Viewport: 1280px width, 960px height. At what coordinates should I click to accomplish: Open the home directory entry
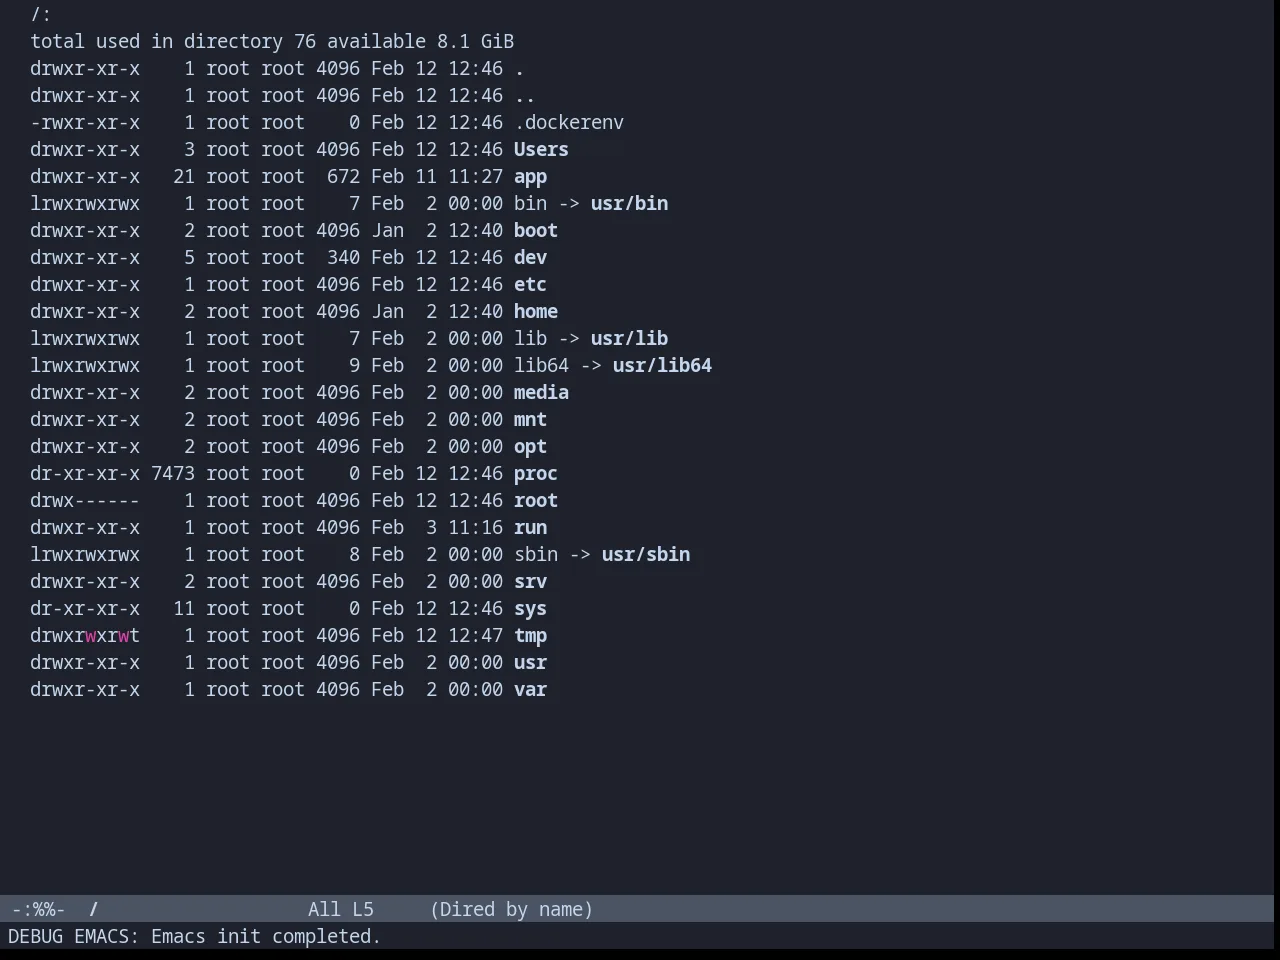coord(536,311)
